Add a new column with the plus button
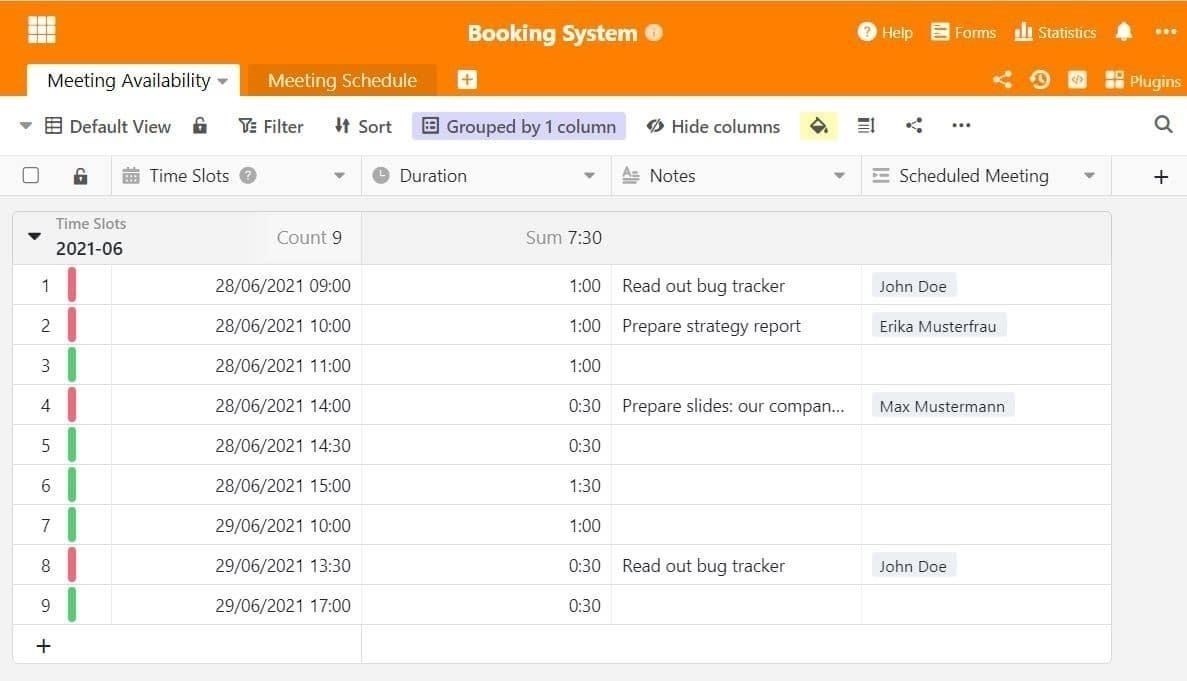Viewport: 1187px width, 681px height. tap(1161, 177)
